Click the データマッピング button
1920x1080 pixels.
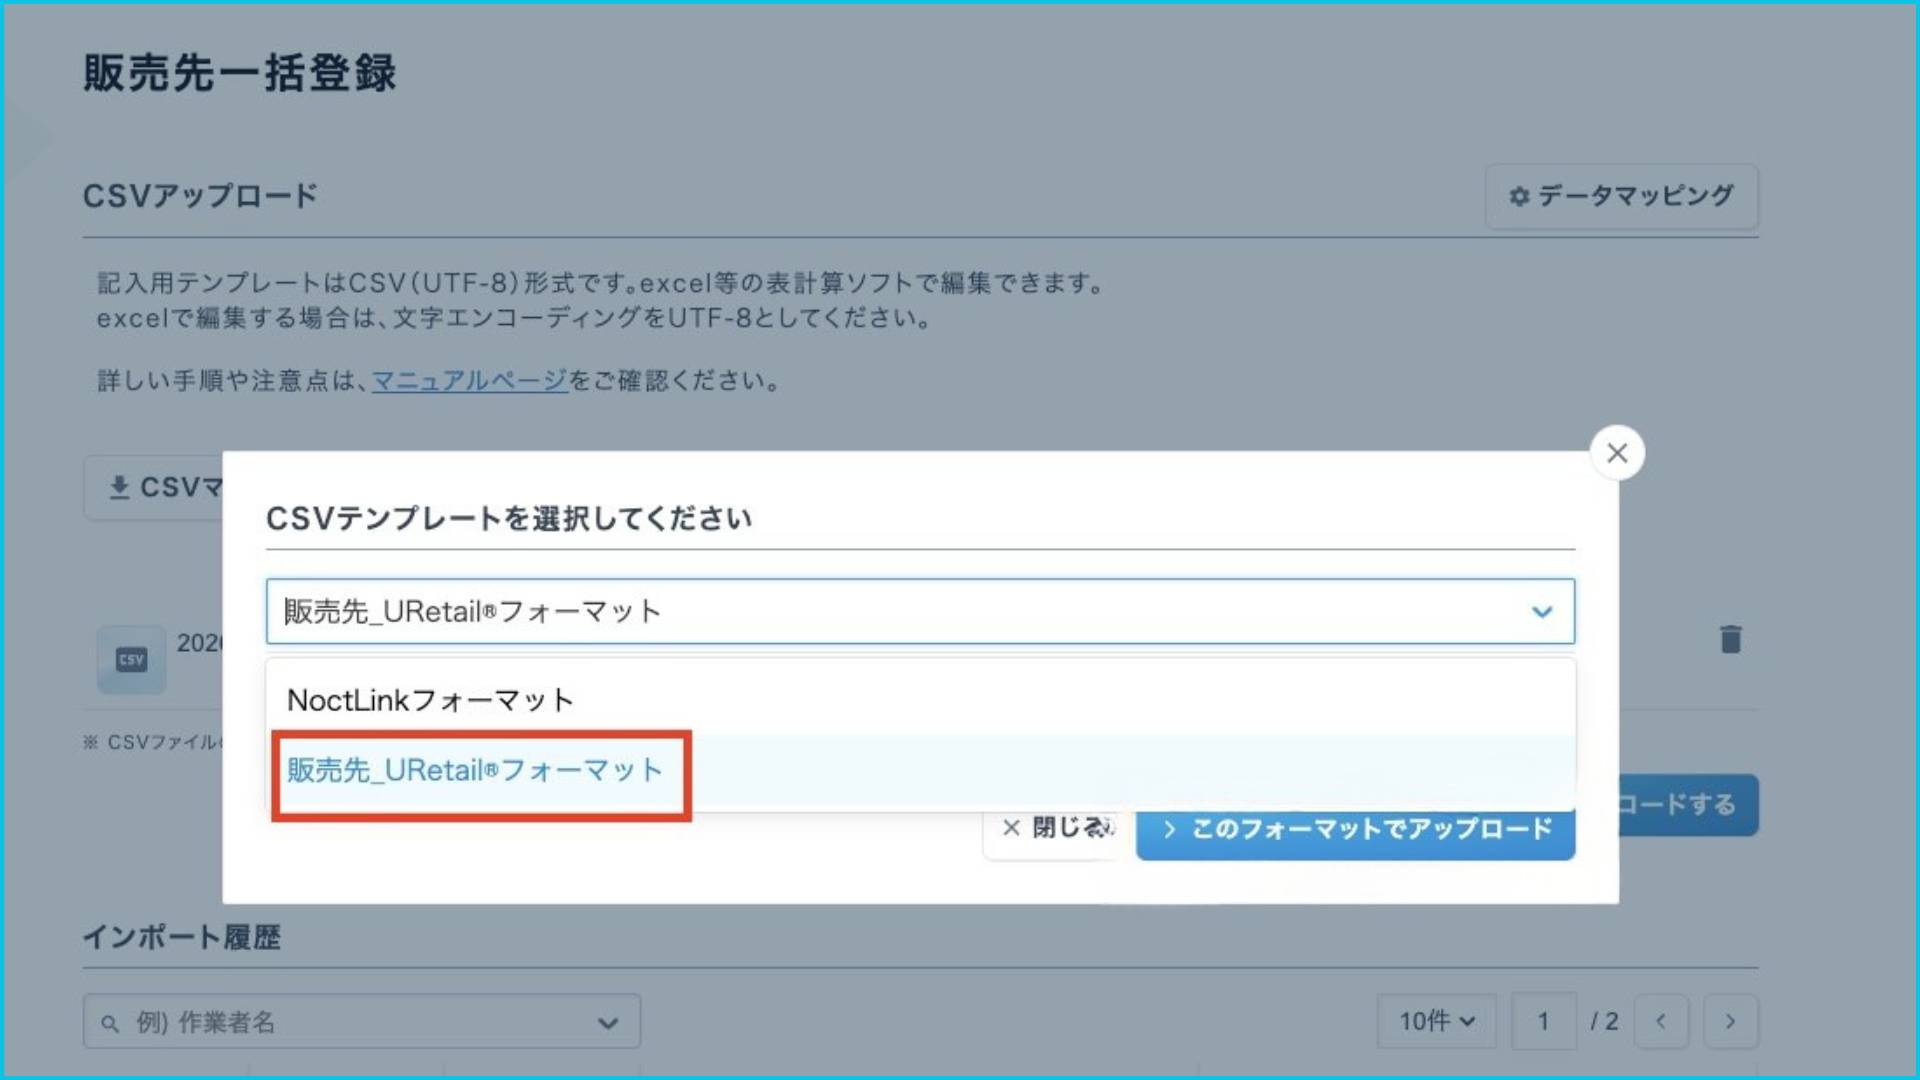point(1621,196)
